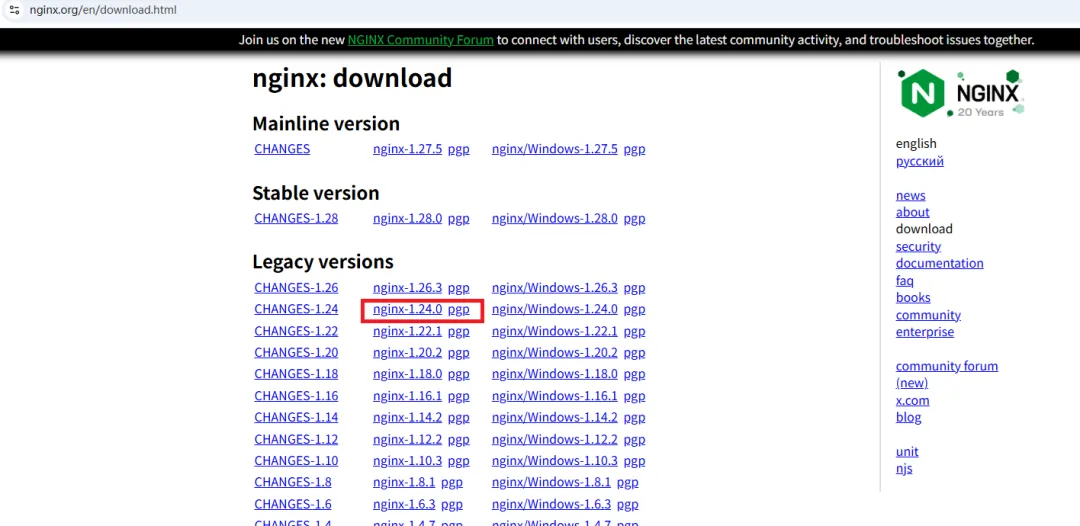
Task: Open the njs sidebar link
Action: [x=904, y=469]
